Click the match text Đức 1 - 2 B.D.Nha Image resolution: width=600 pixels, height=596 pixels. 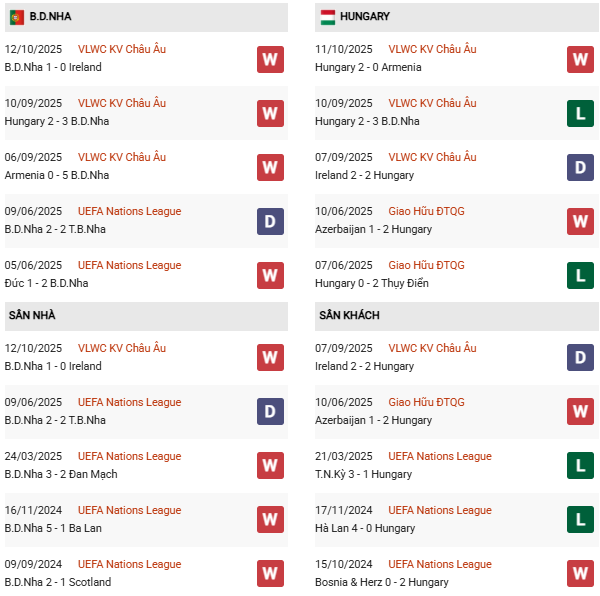click(x=46, y=283)
